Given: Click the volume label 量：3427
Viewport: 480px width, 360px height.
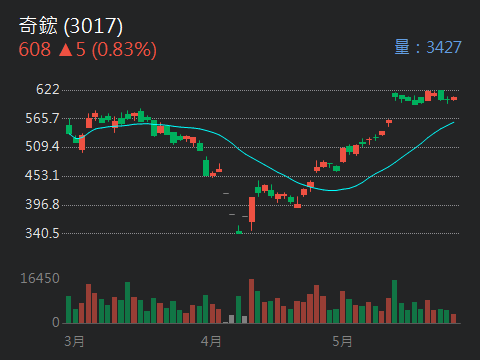Looking at the screenshot, I should point(428,47).
